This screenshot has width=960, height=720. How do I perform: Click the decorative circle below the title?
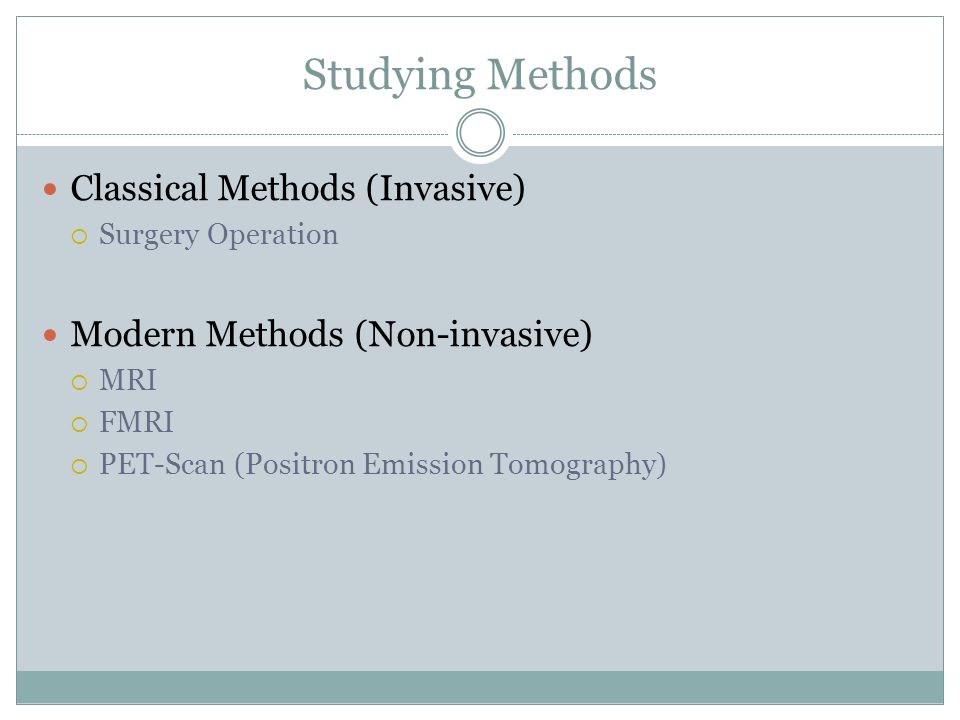tap(481, 133)
